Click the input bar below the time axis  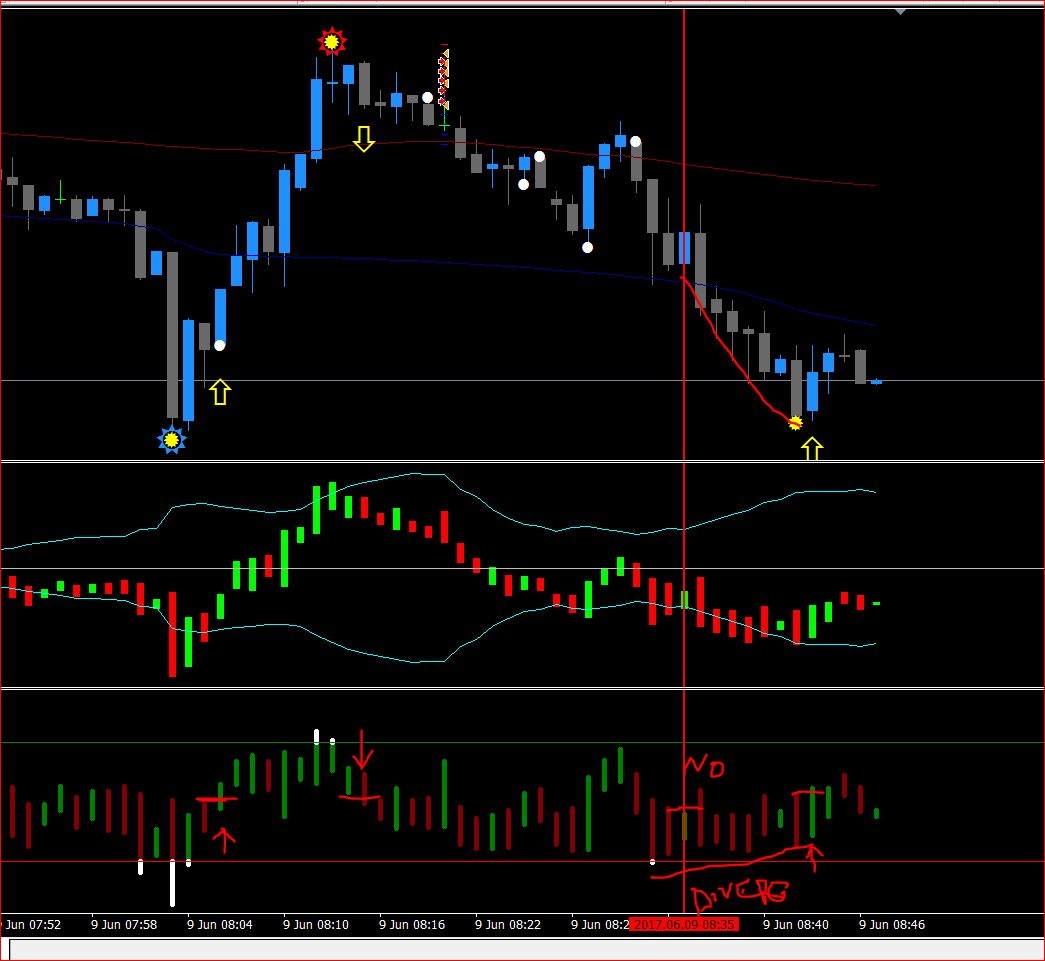coord(526,950)
